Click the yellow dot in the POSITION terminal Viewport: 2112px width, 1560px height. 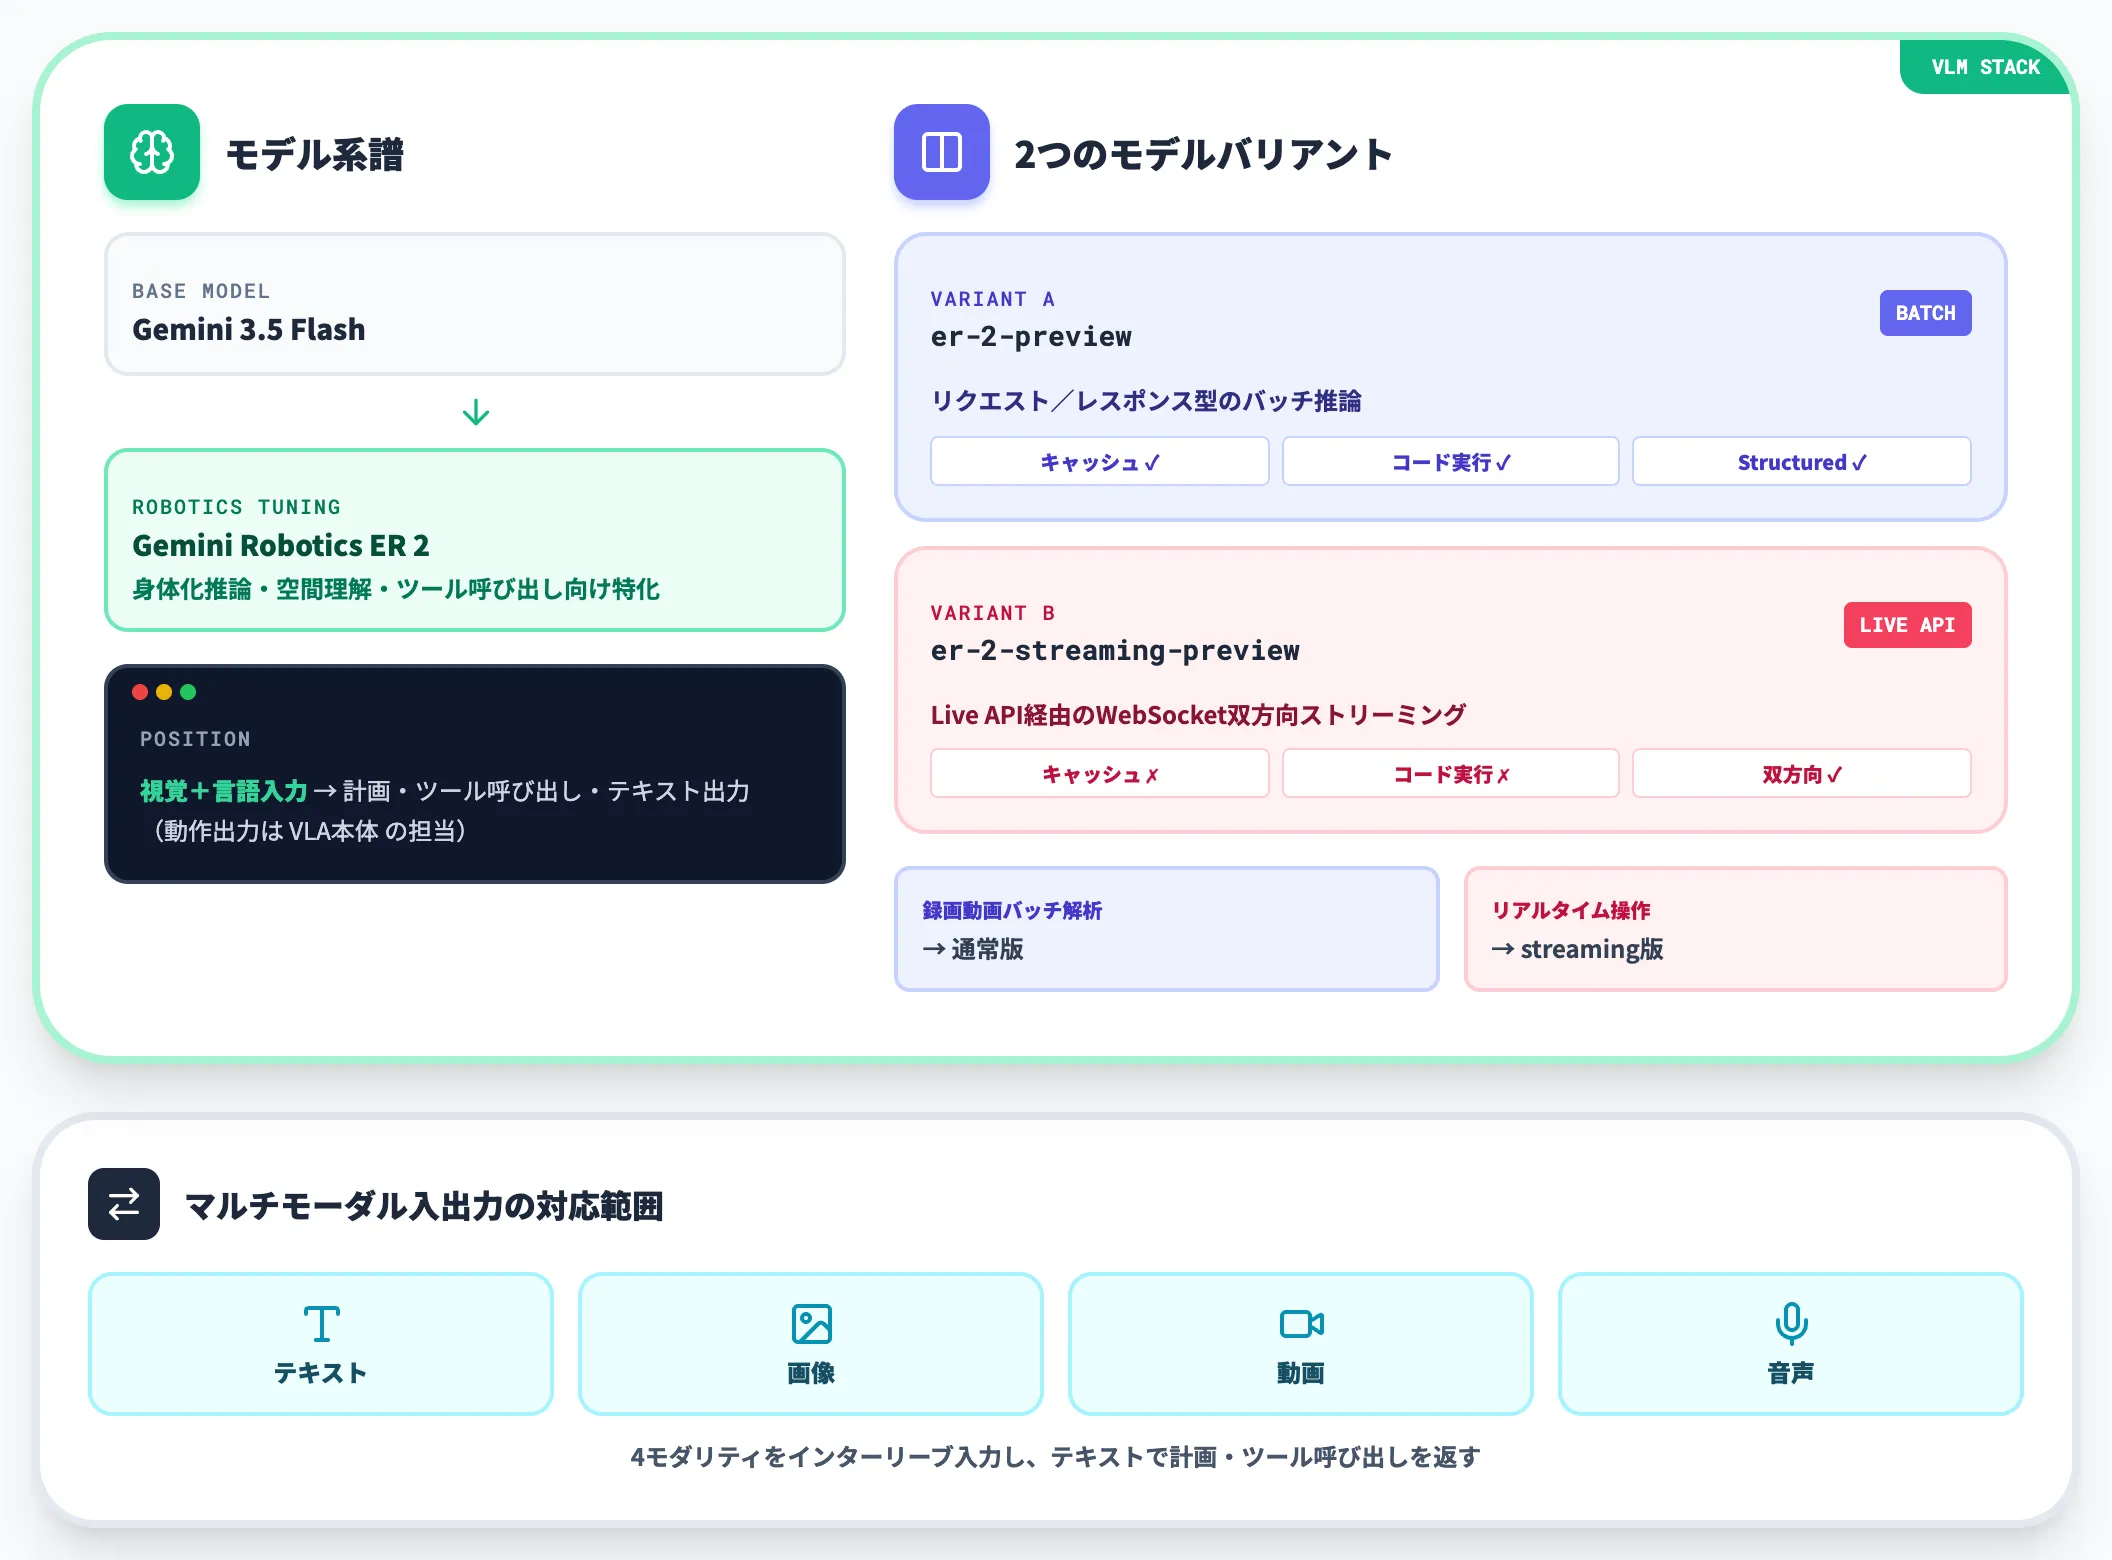coord(164,692)
